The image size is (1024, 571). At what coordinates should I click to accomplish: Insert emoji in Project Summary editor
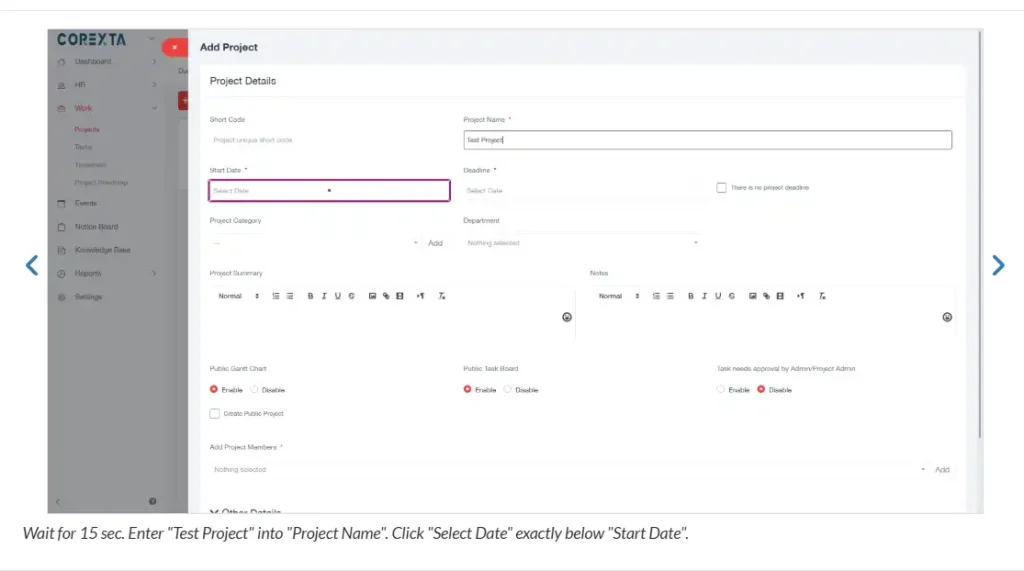tap(567, 317)
